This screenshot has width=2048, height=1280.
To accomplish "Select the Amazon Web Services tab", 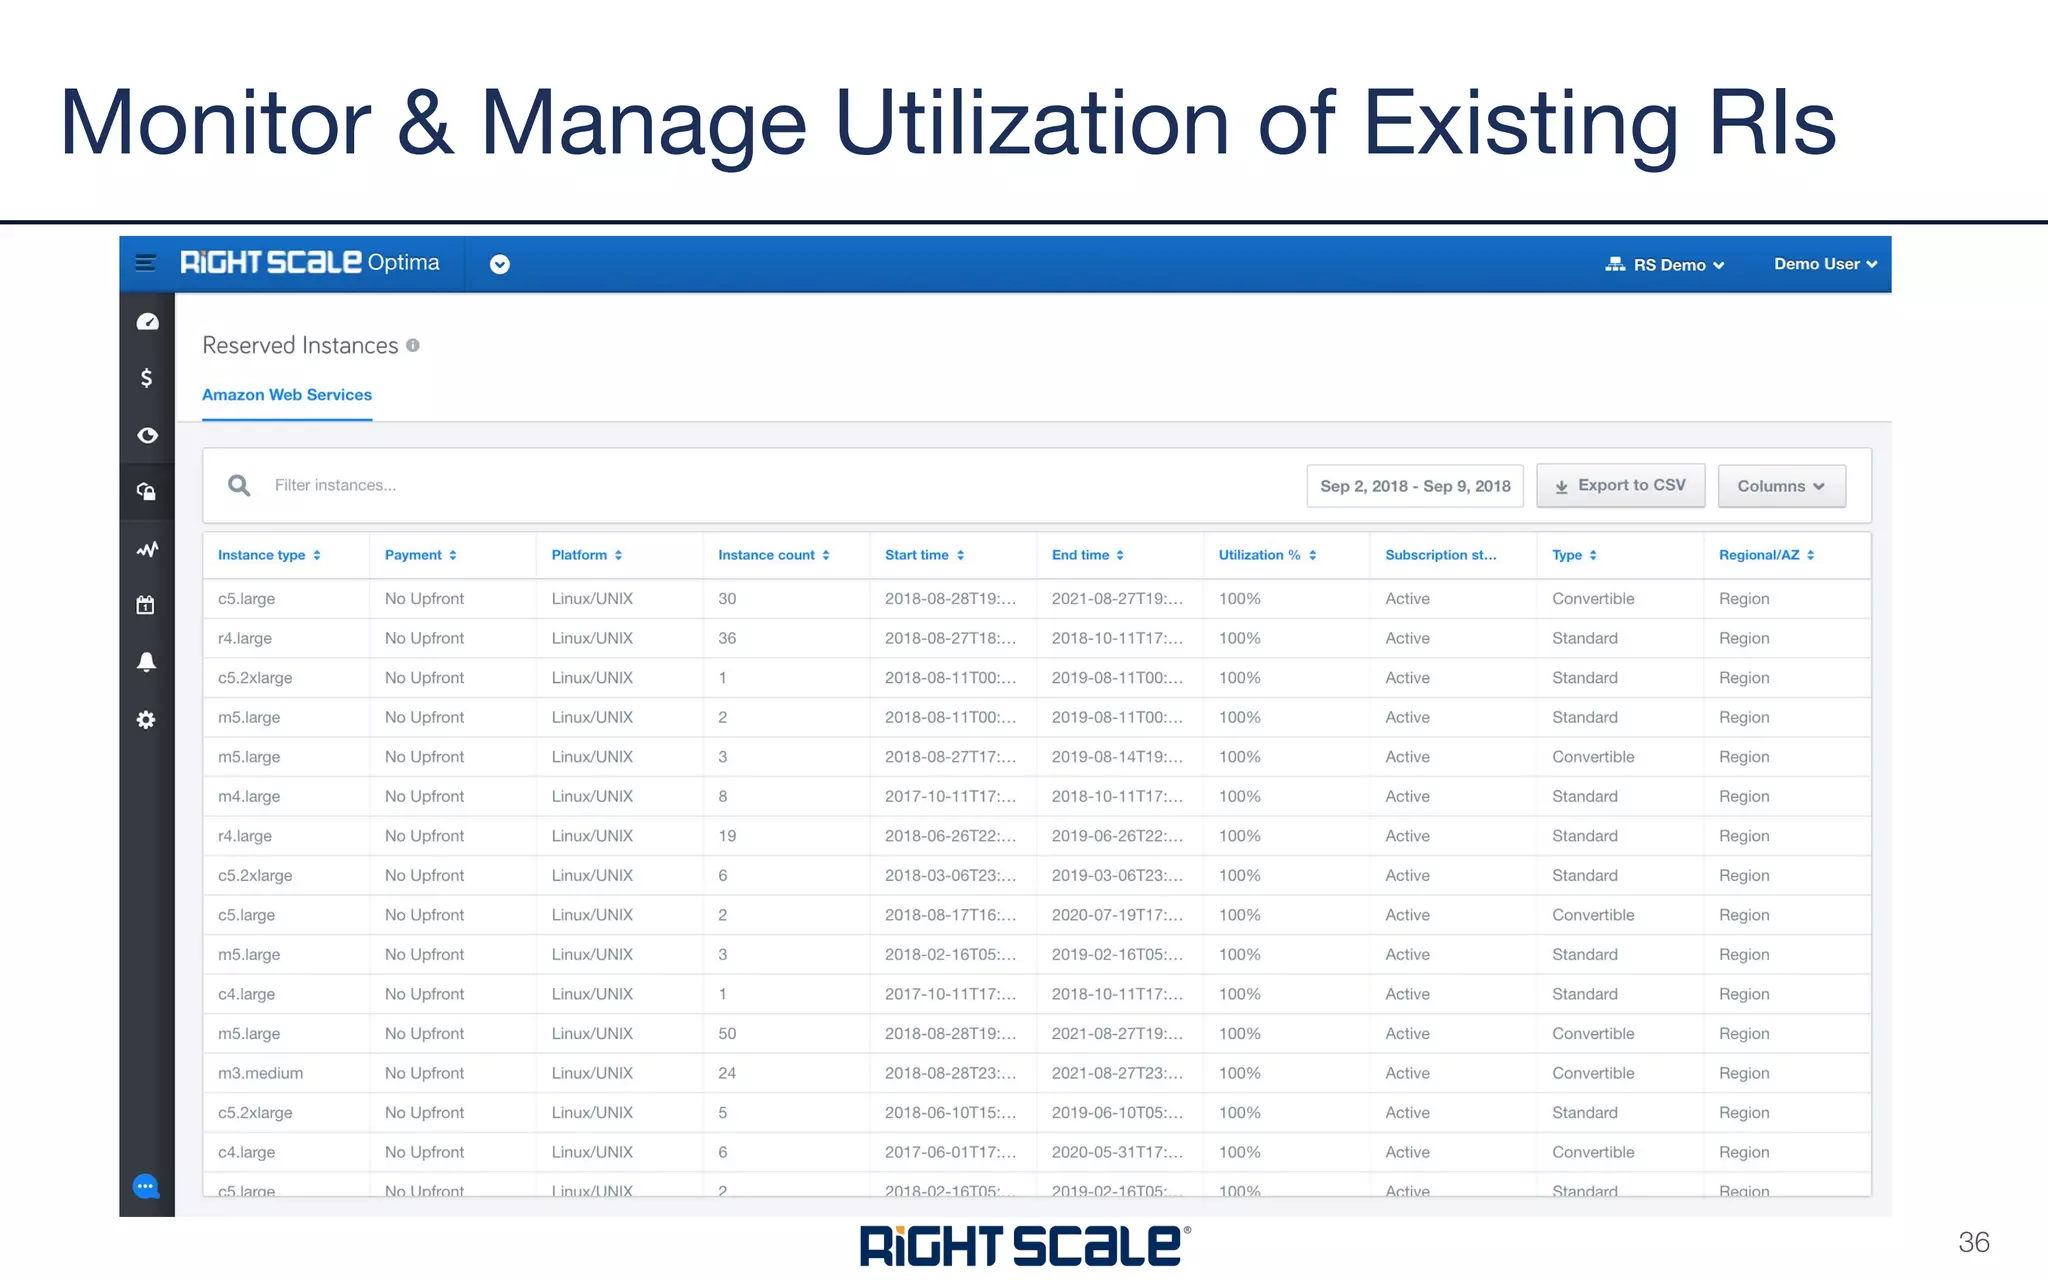I will coord(287,395).
